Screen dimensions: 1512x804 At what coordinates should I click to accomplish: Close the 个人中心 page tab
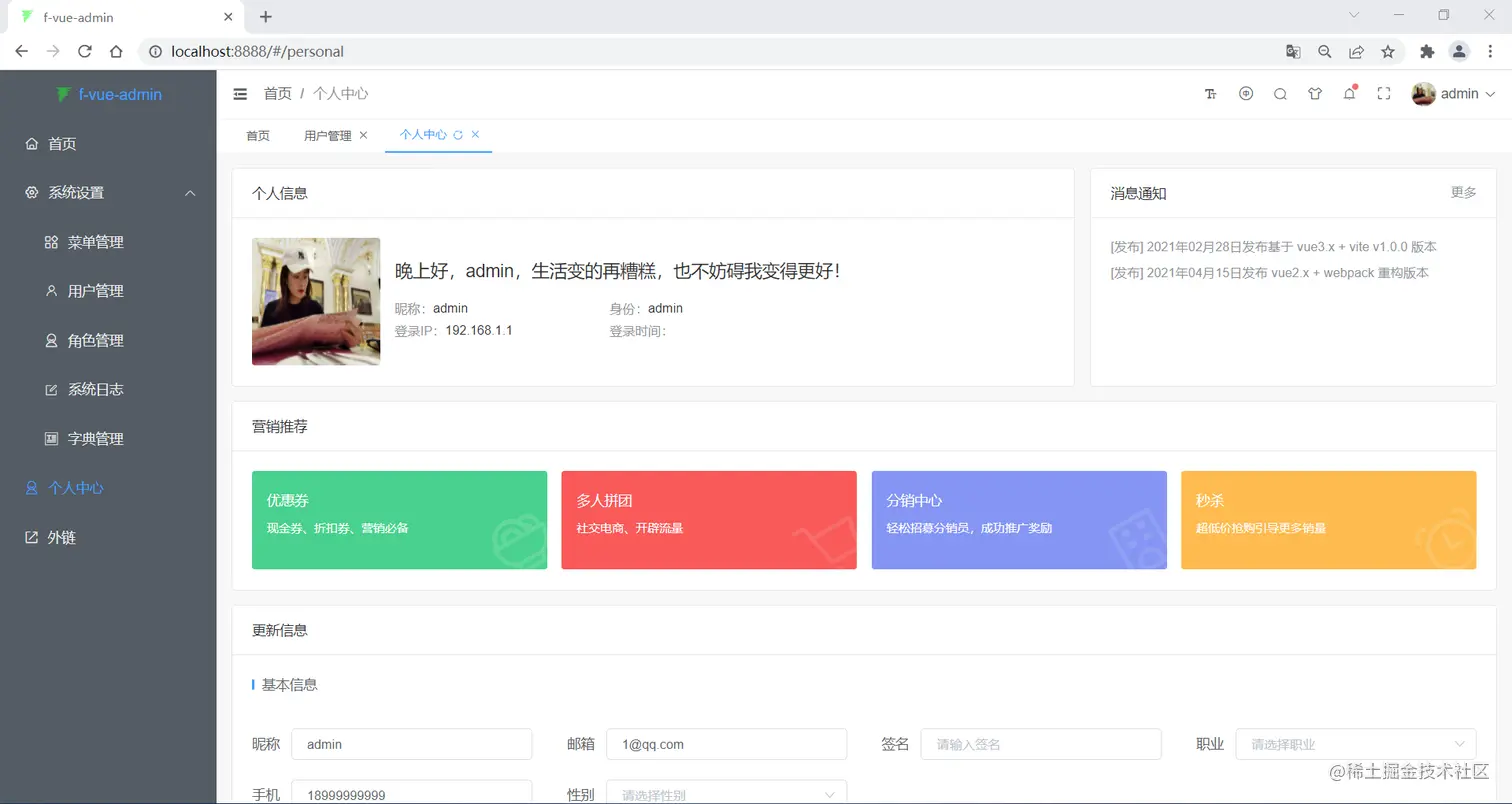pyautogui.click(x=475, y=135)
